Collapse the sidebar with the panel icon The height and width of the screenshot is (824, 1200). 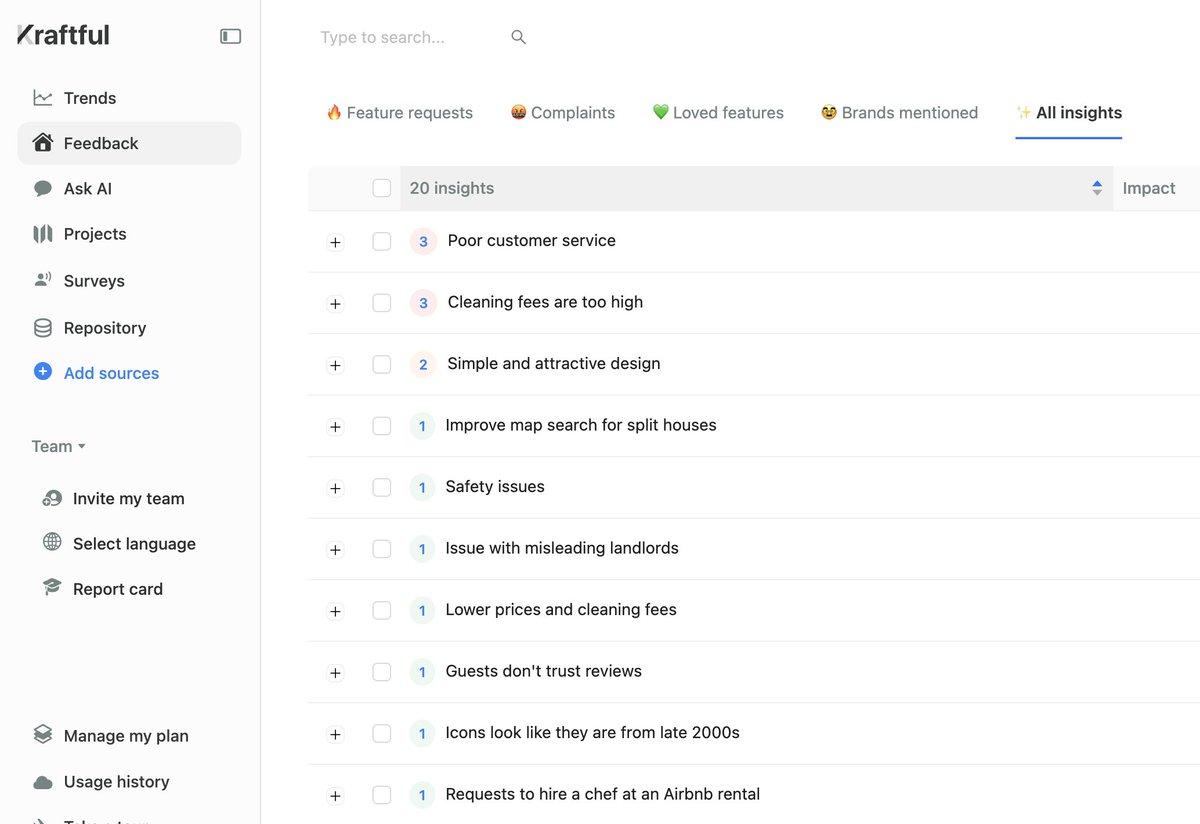[230, 35]
